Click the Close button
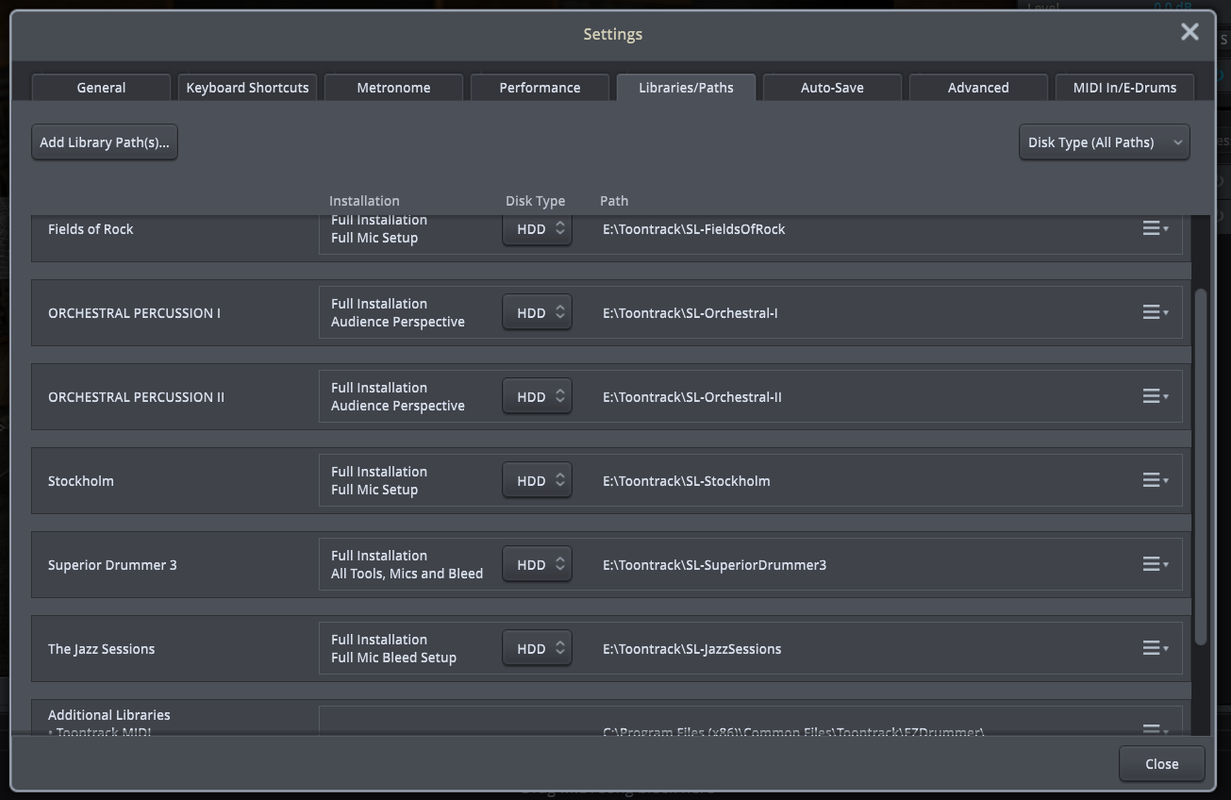Viewport: 1231px width, 800px height. point(1162,763)
